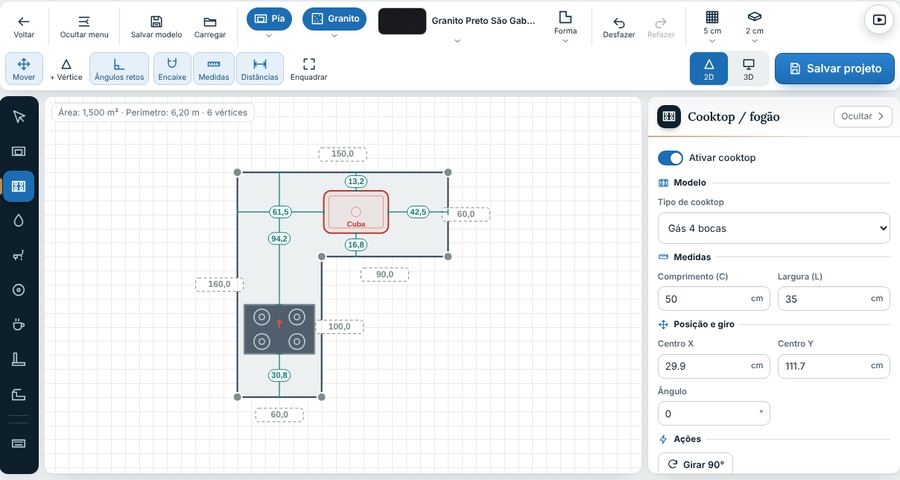This screenshot has width=900, height=480.
Task: Click the 90,0 dimension label
Action: point(385,274)
